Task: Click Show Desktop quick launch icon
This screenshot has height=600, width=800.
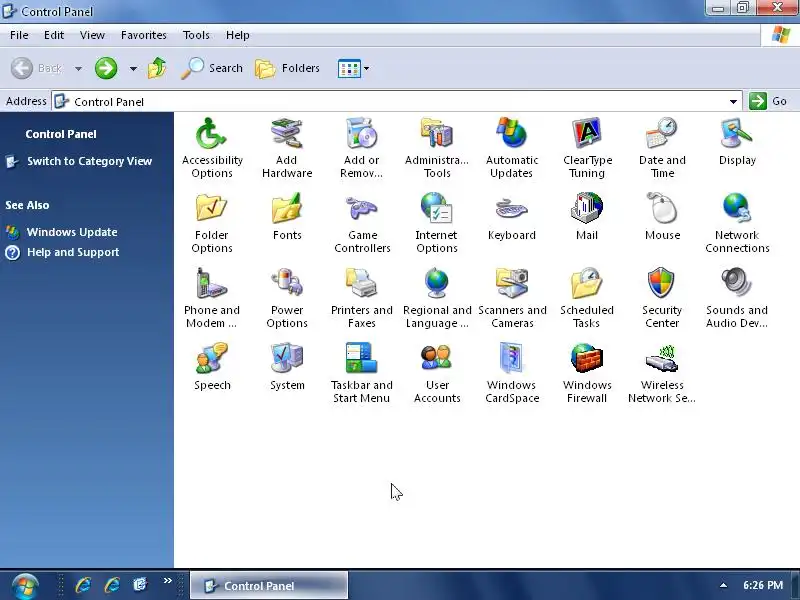Action: click(140, 585)
